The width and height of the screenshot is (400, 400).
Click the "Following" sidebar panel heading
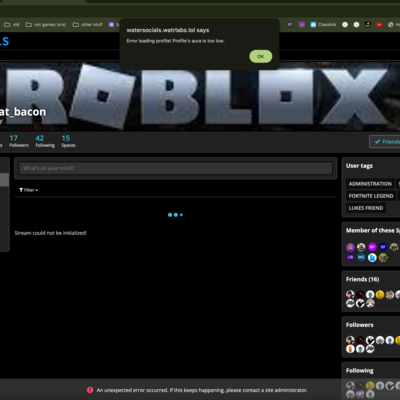pos(359,371)
